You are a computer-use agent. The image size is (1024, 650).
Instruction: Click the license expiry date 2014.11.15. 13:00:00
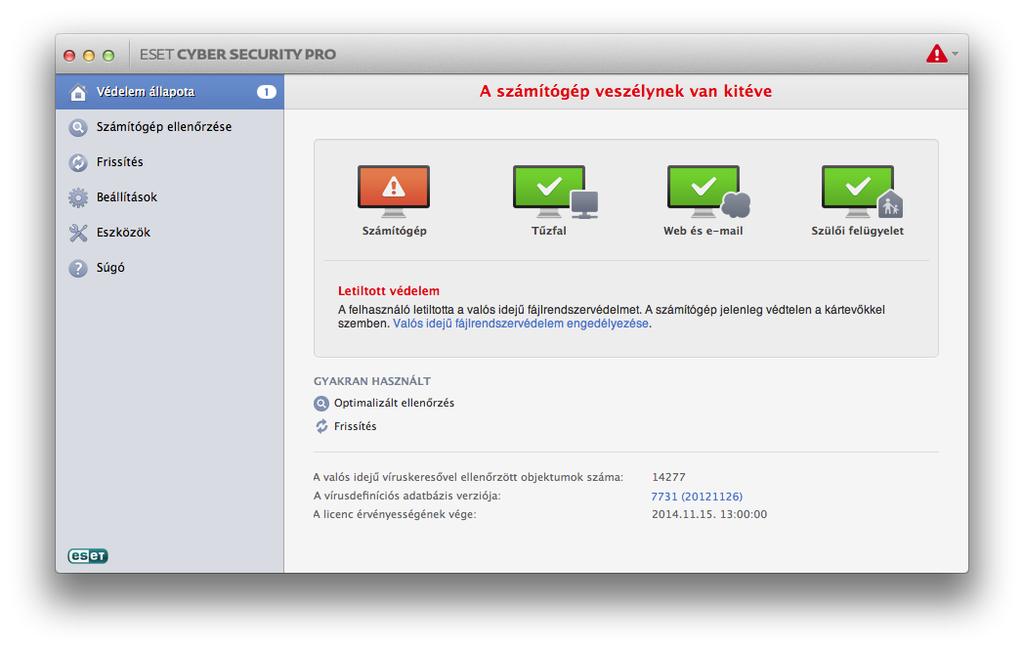pos(709,515)
